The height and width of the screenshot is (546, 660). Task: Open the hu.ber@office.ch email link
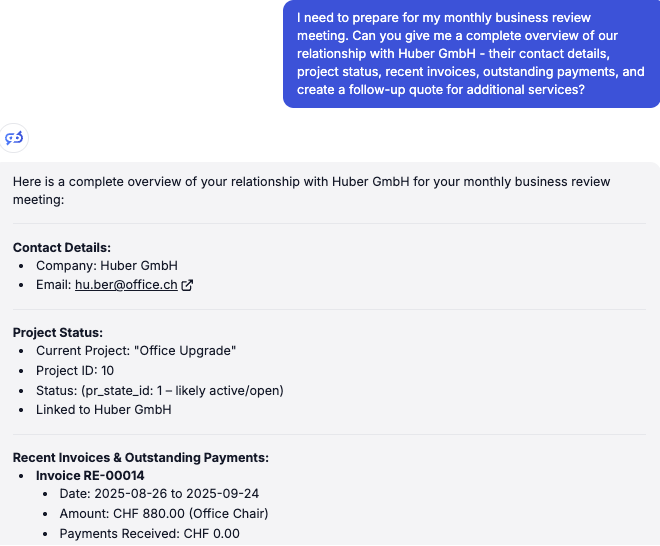coord(126,285)
